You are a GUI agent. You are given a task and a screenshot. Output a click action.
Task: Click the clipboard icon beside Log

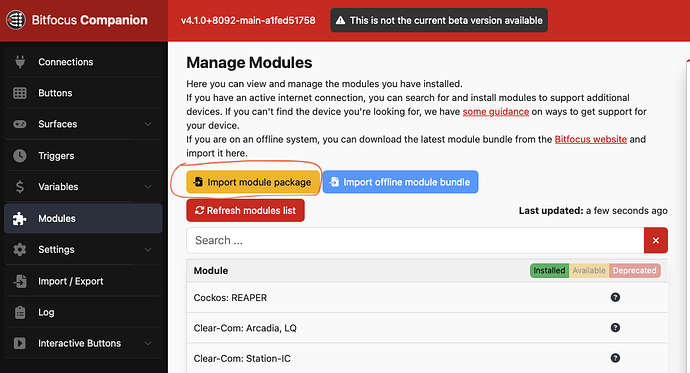[x=20, y=312]
